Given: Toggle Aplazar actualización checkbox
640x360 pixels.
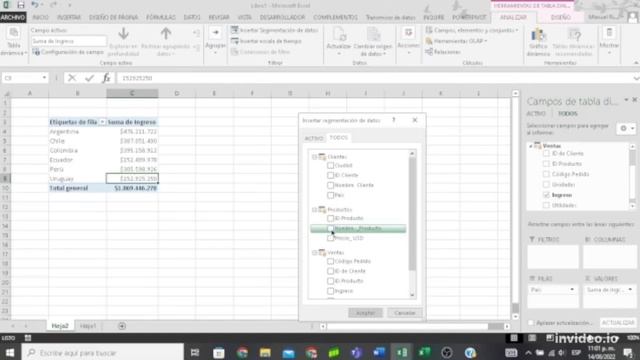Looking at the screenshot, I should (x=531, y=323).
